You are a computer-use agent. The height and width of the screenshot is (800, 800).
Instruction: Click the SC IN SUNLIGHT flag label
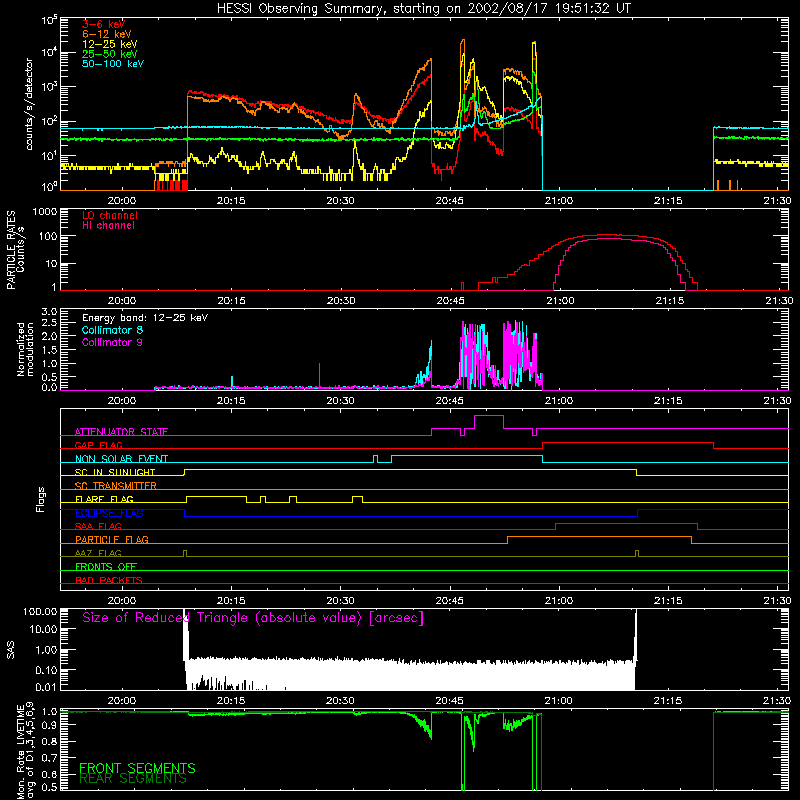point(115,472)
